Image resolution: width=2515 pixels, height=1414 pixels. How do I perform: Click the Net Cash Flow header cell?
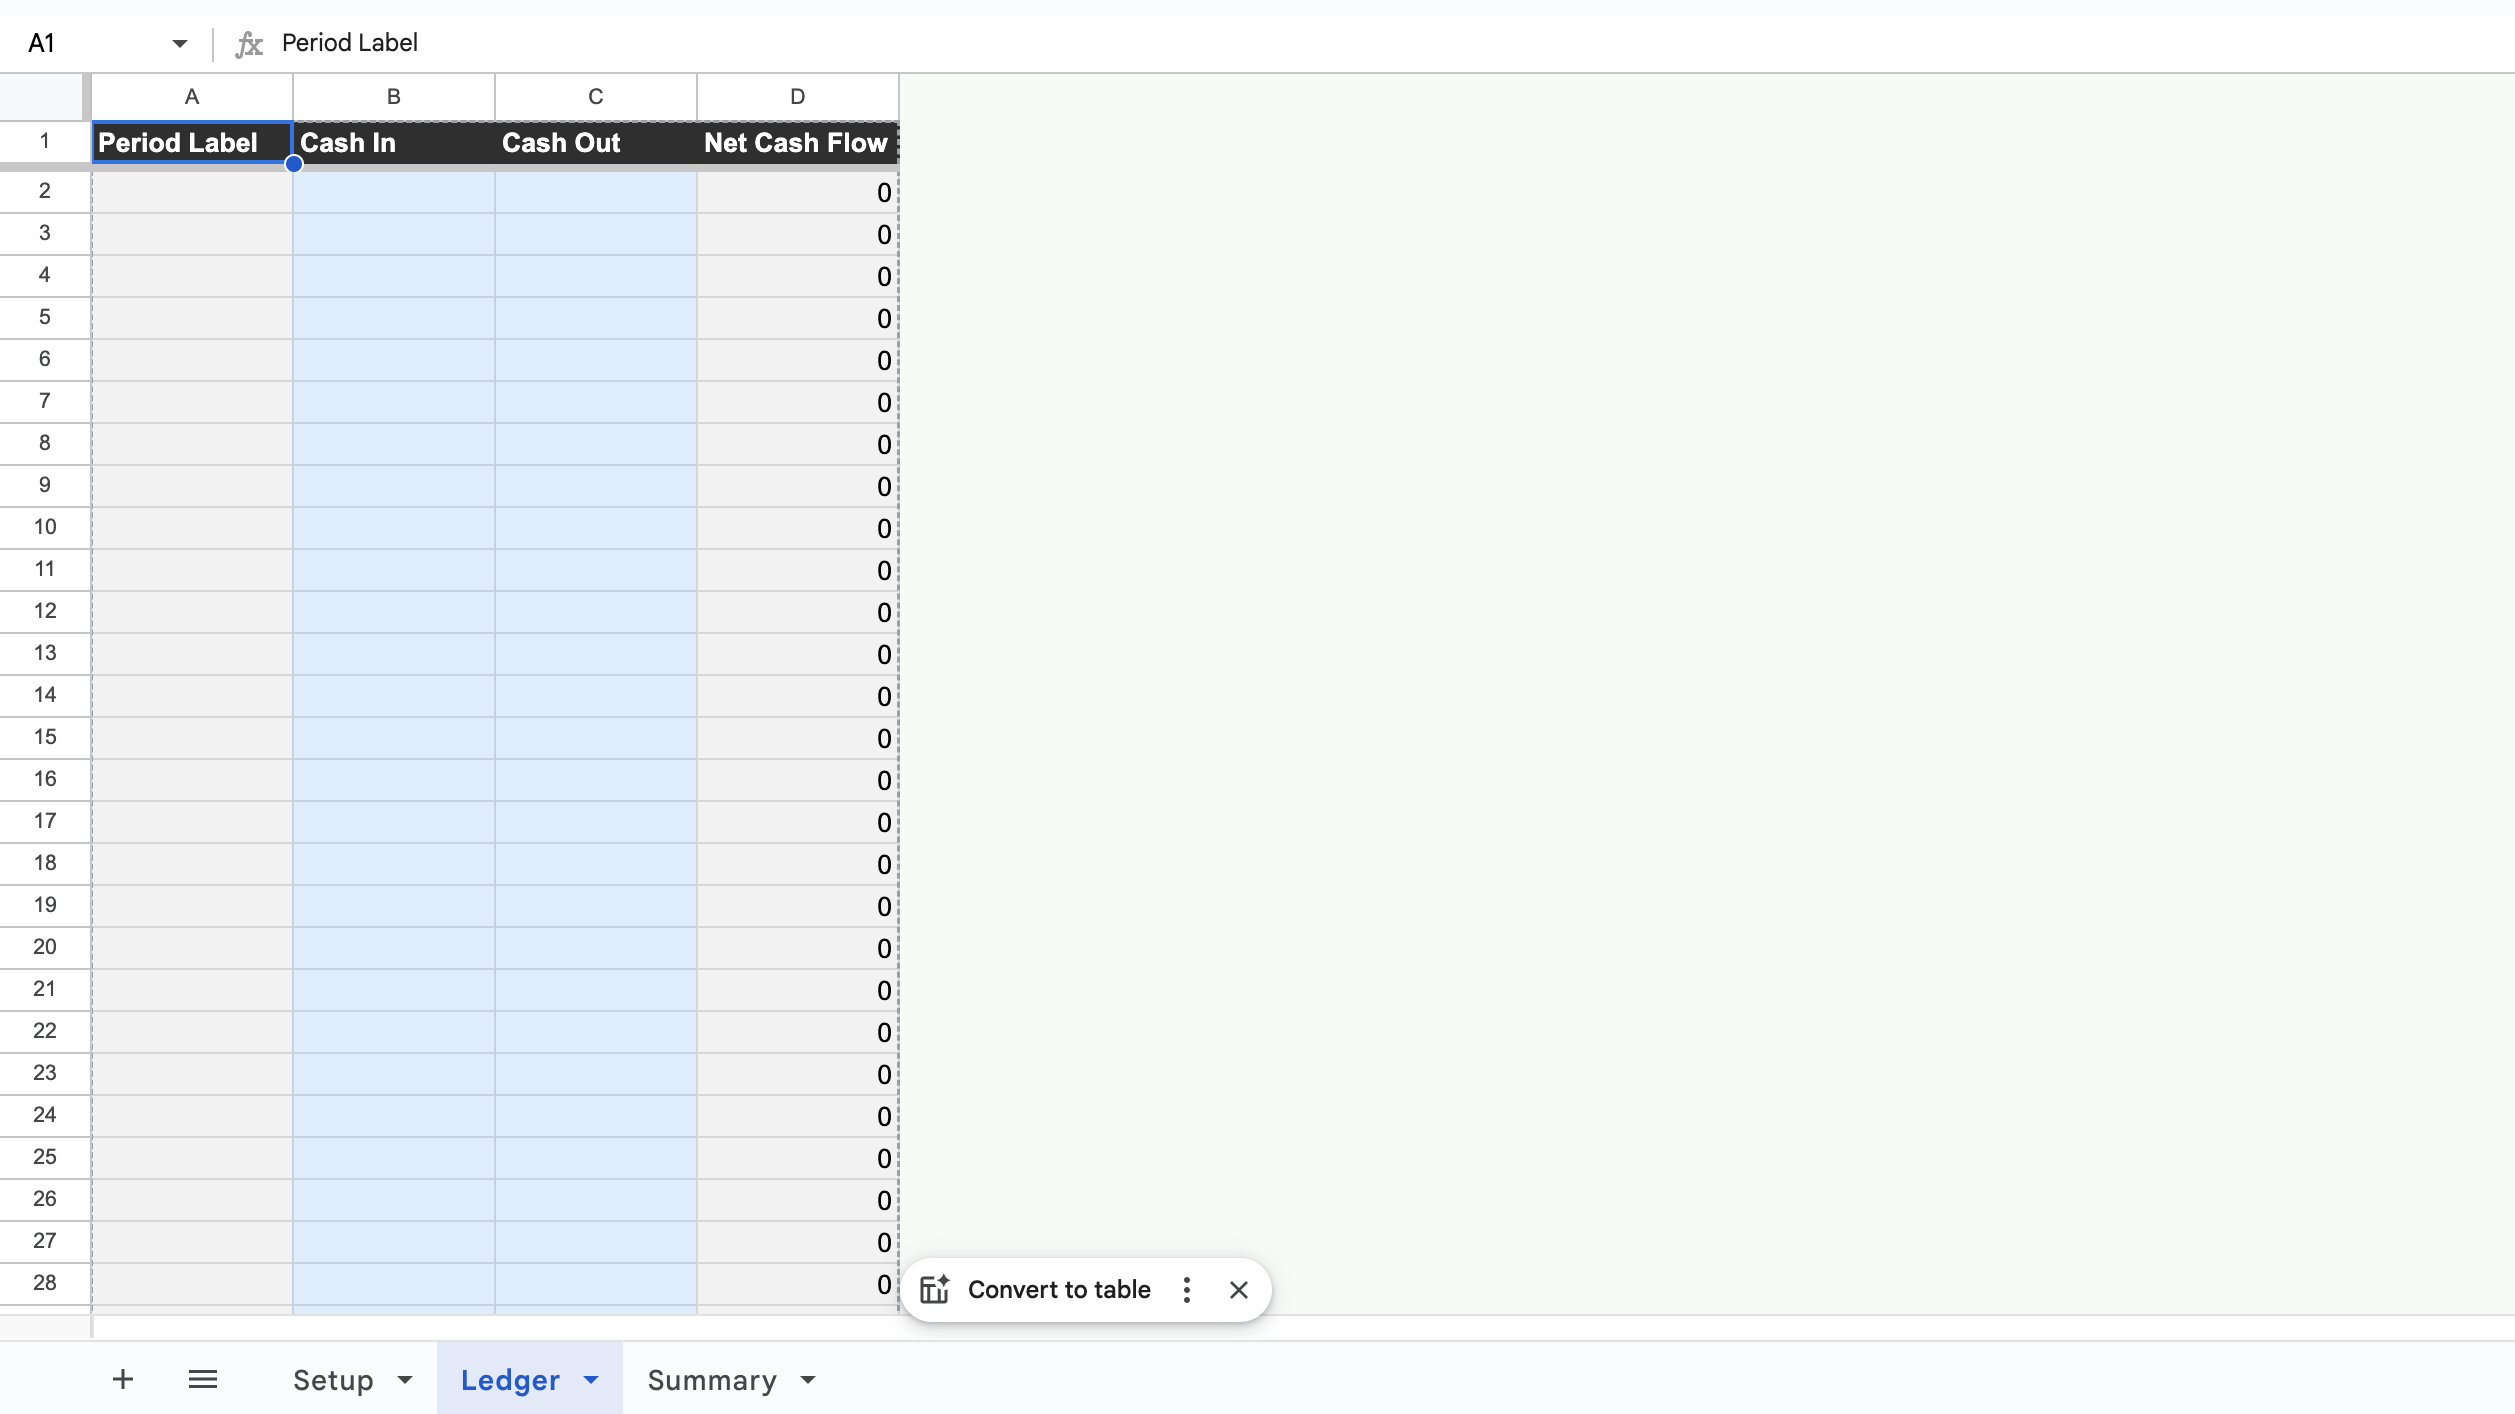click(x=795, y=143)
